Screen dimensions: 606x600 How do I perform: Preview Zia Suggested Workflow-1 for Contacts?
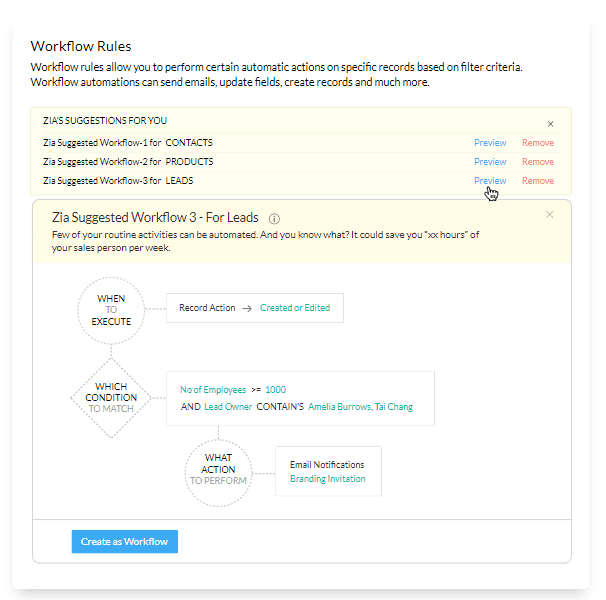pos(490,143)
